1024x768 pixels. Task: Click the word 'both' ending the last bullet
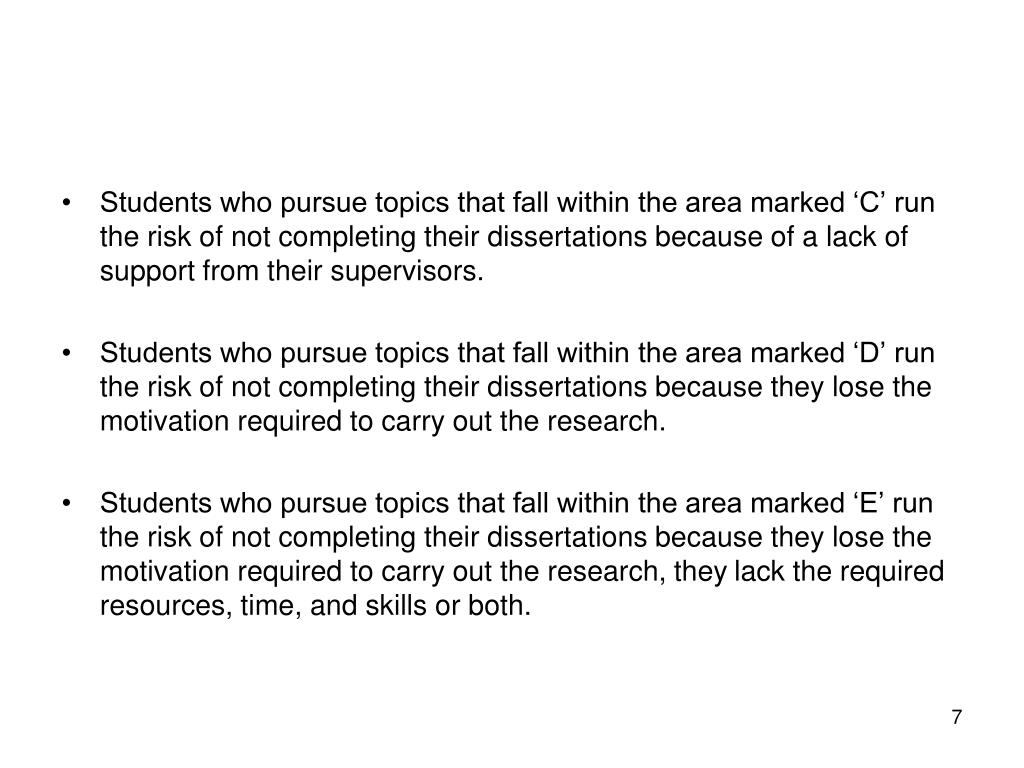500,605
